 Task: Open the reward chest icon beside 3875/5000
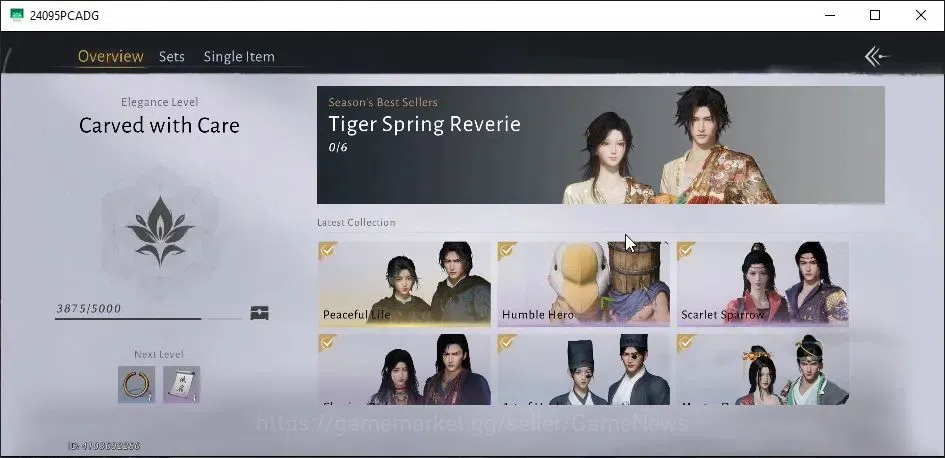(259, 313)
